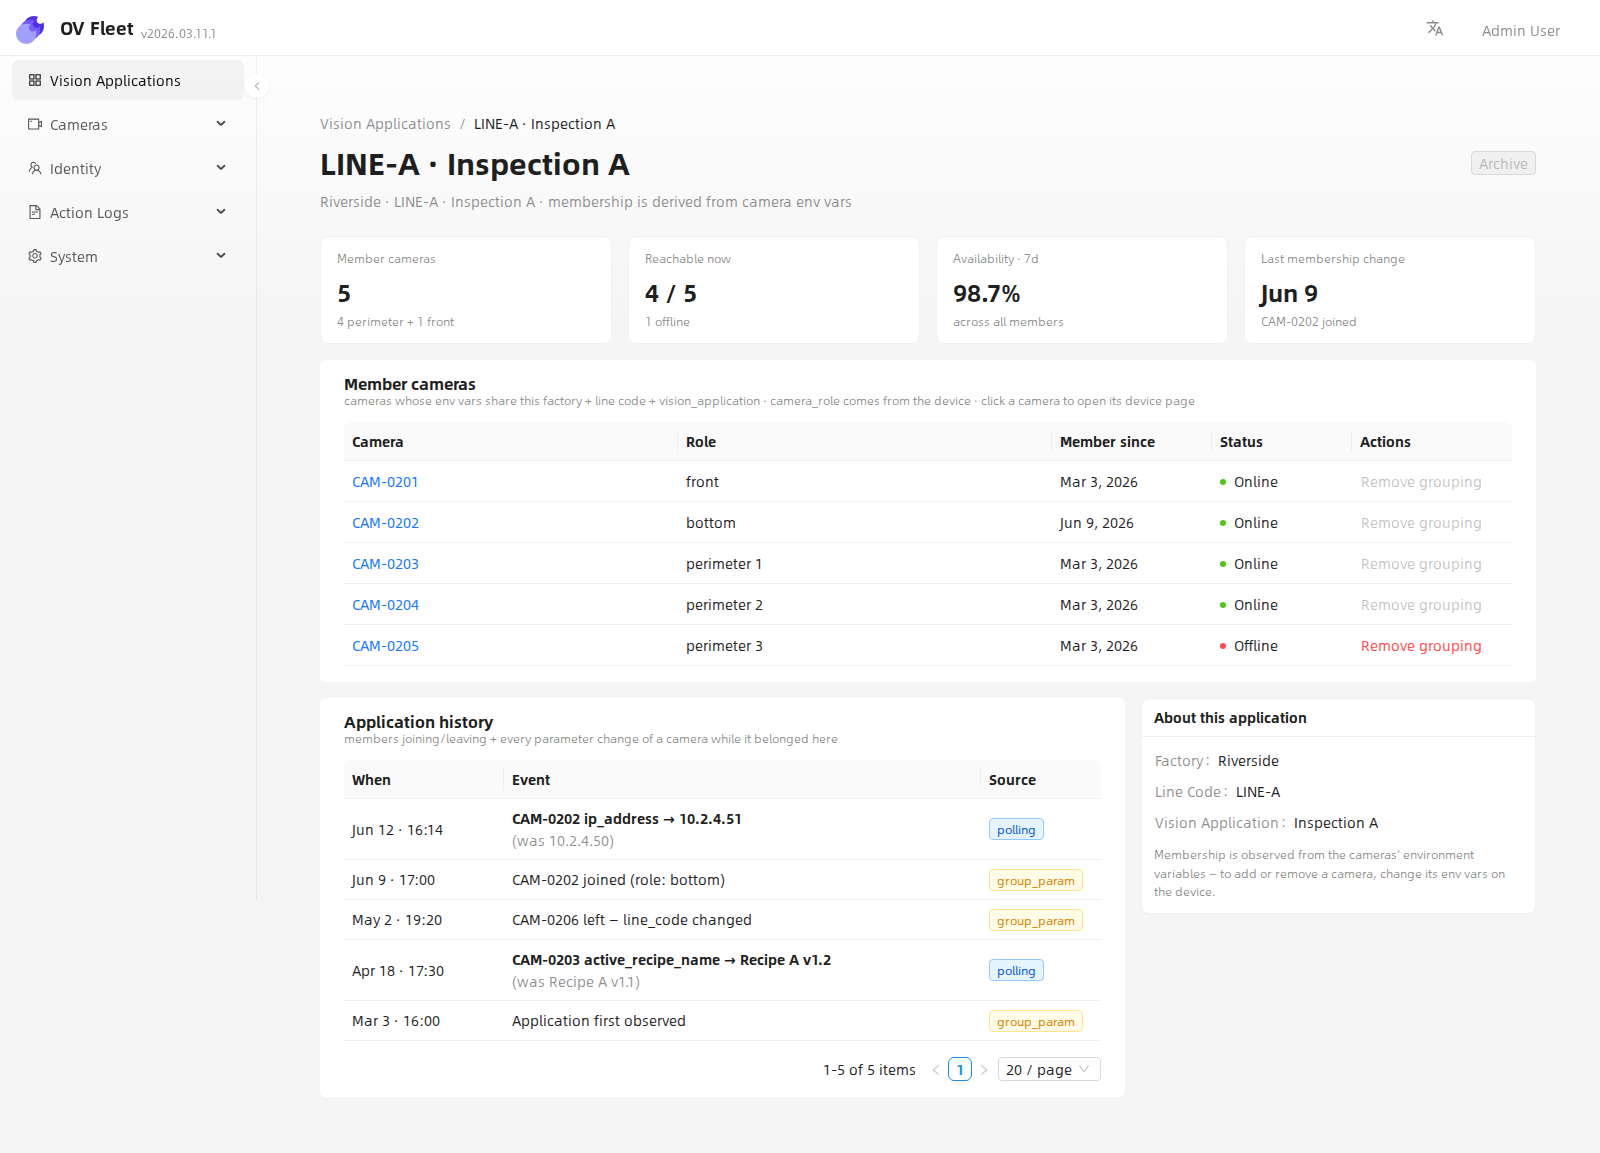The image size is (1600, 1153).
Task: Select page 1 in history pagination
Action: point(960,1070)
